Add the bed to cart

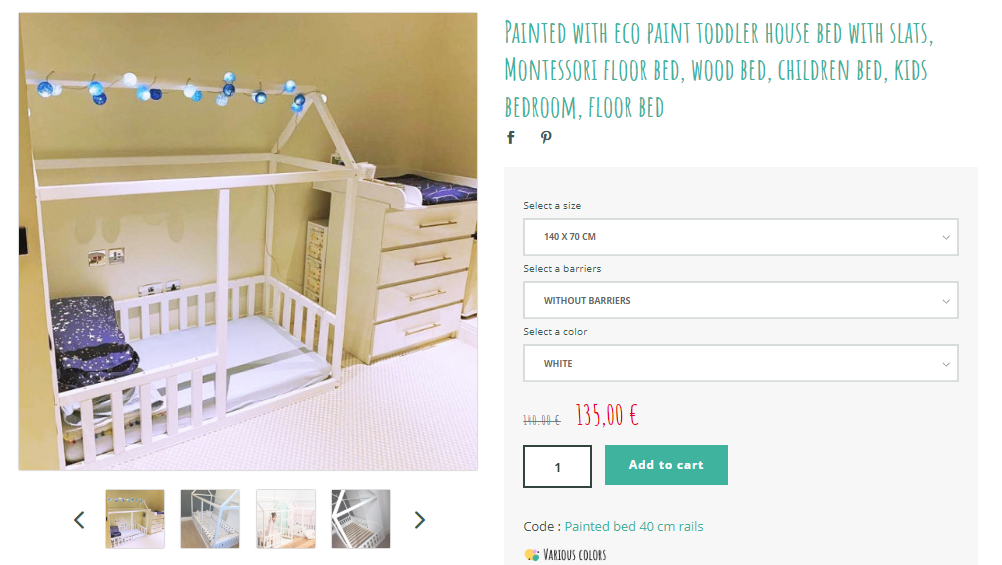(x=666, y=465)
